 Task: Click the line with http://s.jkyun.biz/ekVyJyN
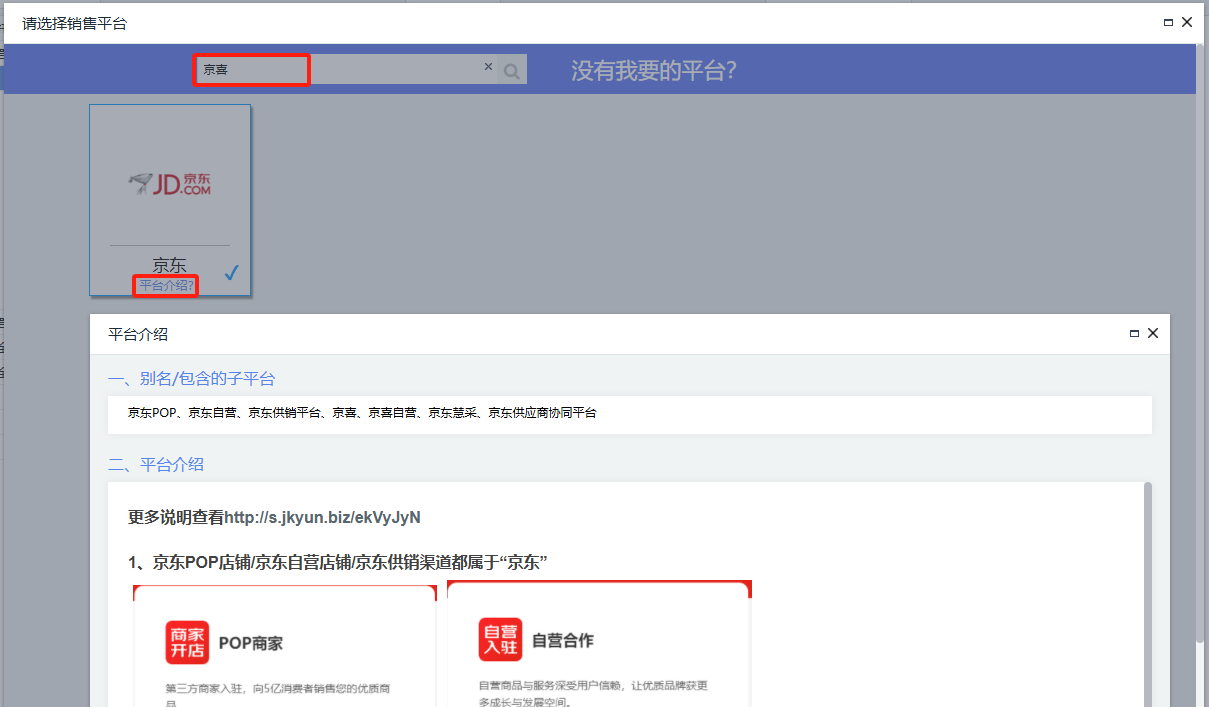pyautogui.click(x=275, y=517)
